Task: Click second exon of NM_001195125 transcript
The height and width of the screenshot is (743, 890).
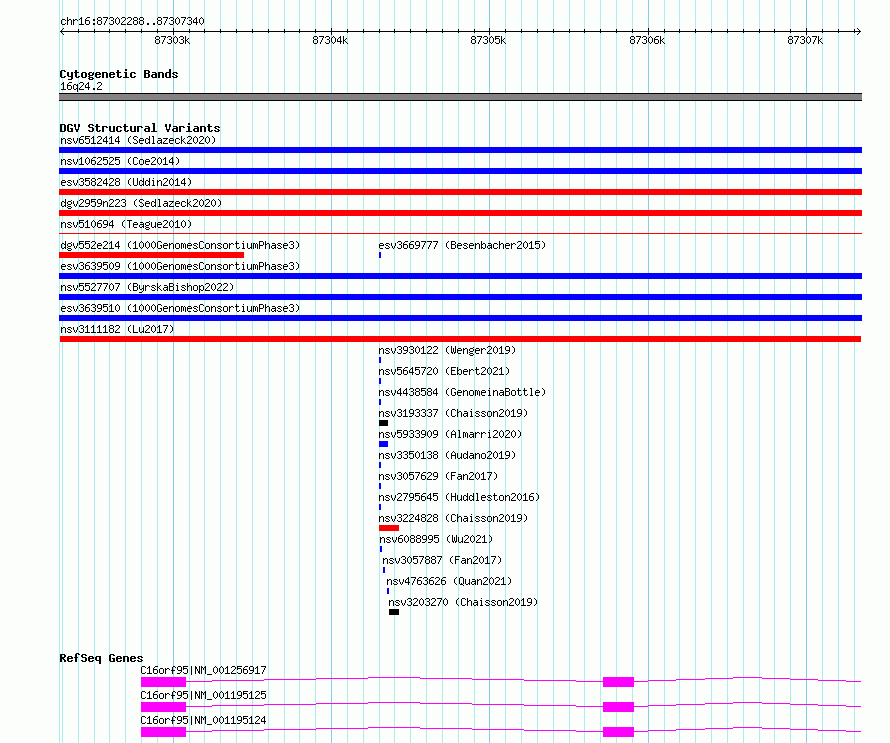Action: (618, 707)
